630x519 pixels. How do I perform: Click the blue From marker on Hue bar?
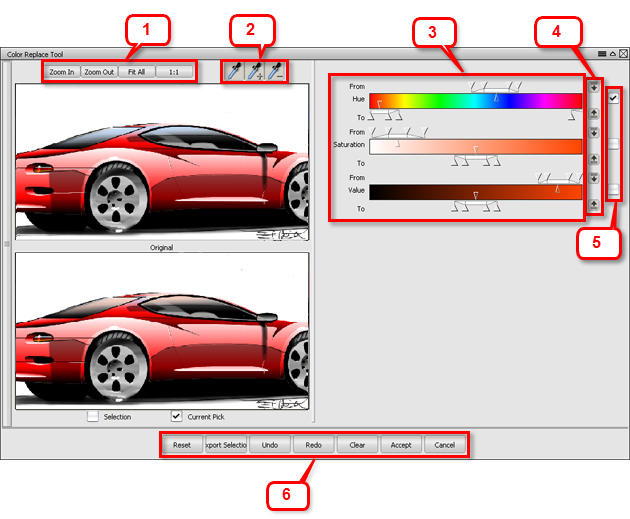496,97
